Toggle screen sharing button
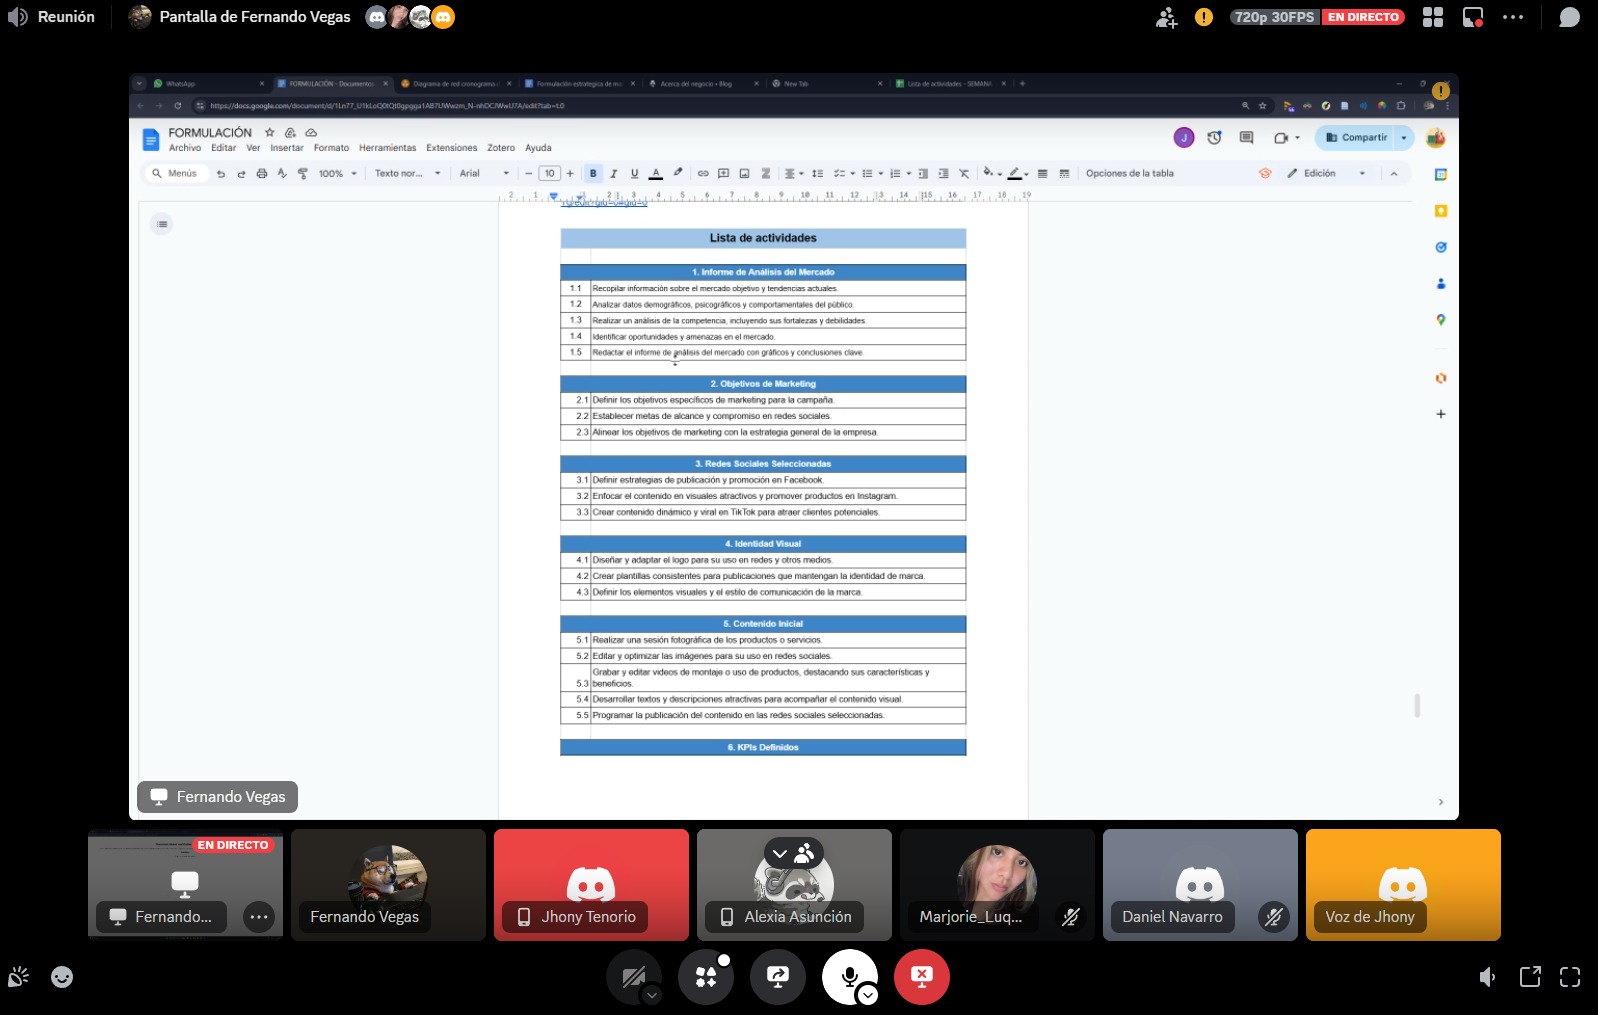The width and height of the screenshot is (1598, 1015). click(x=778, y=977)
